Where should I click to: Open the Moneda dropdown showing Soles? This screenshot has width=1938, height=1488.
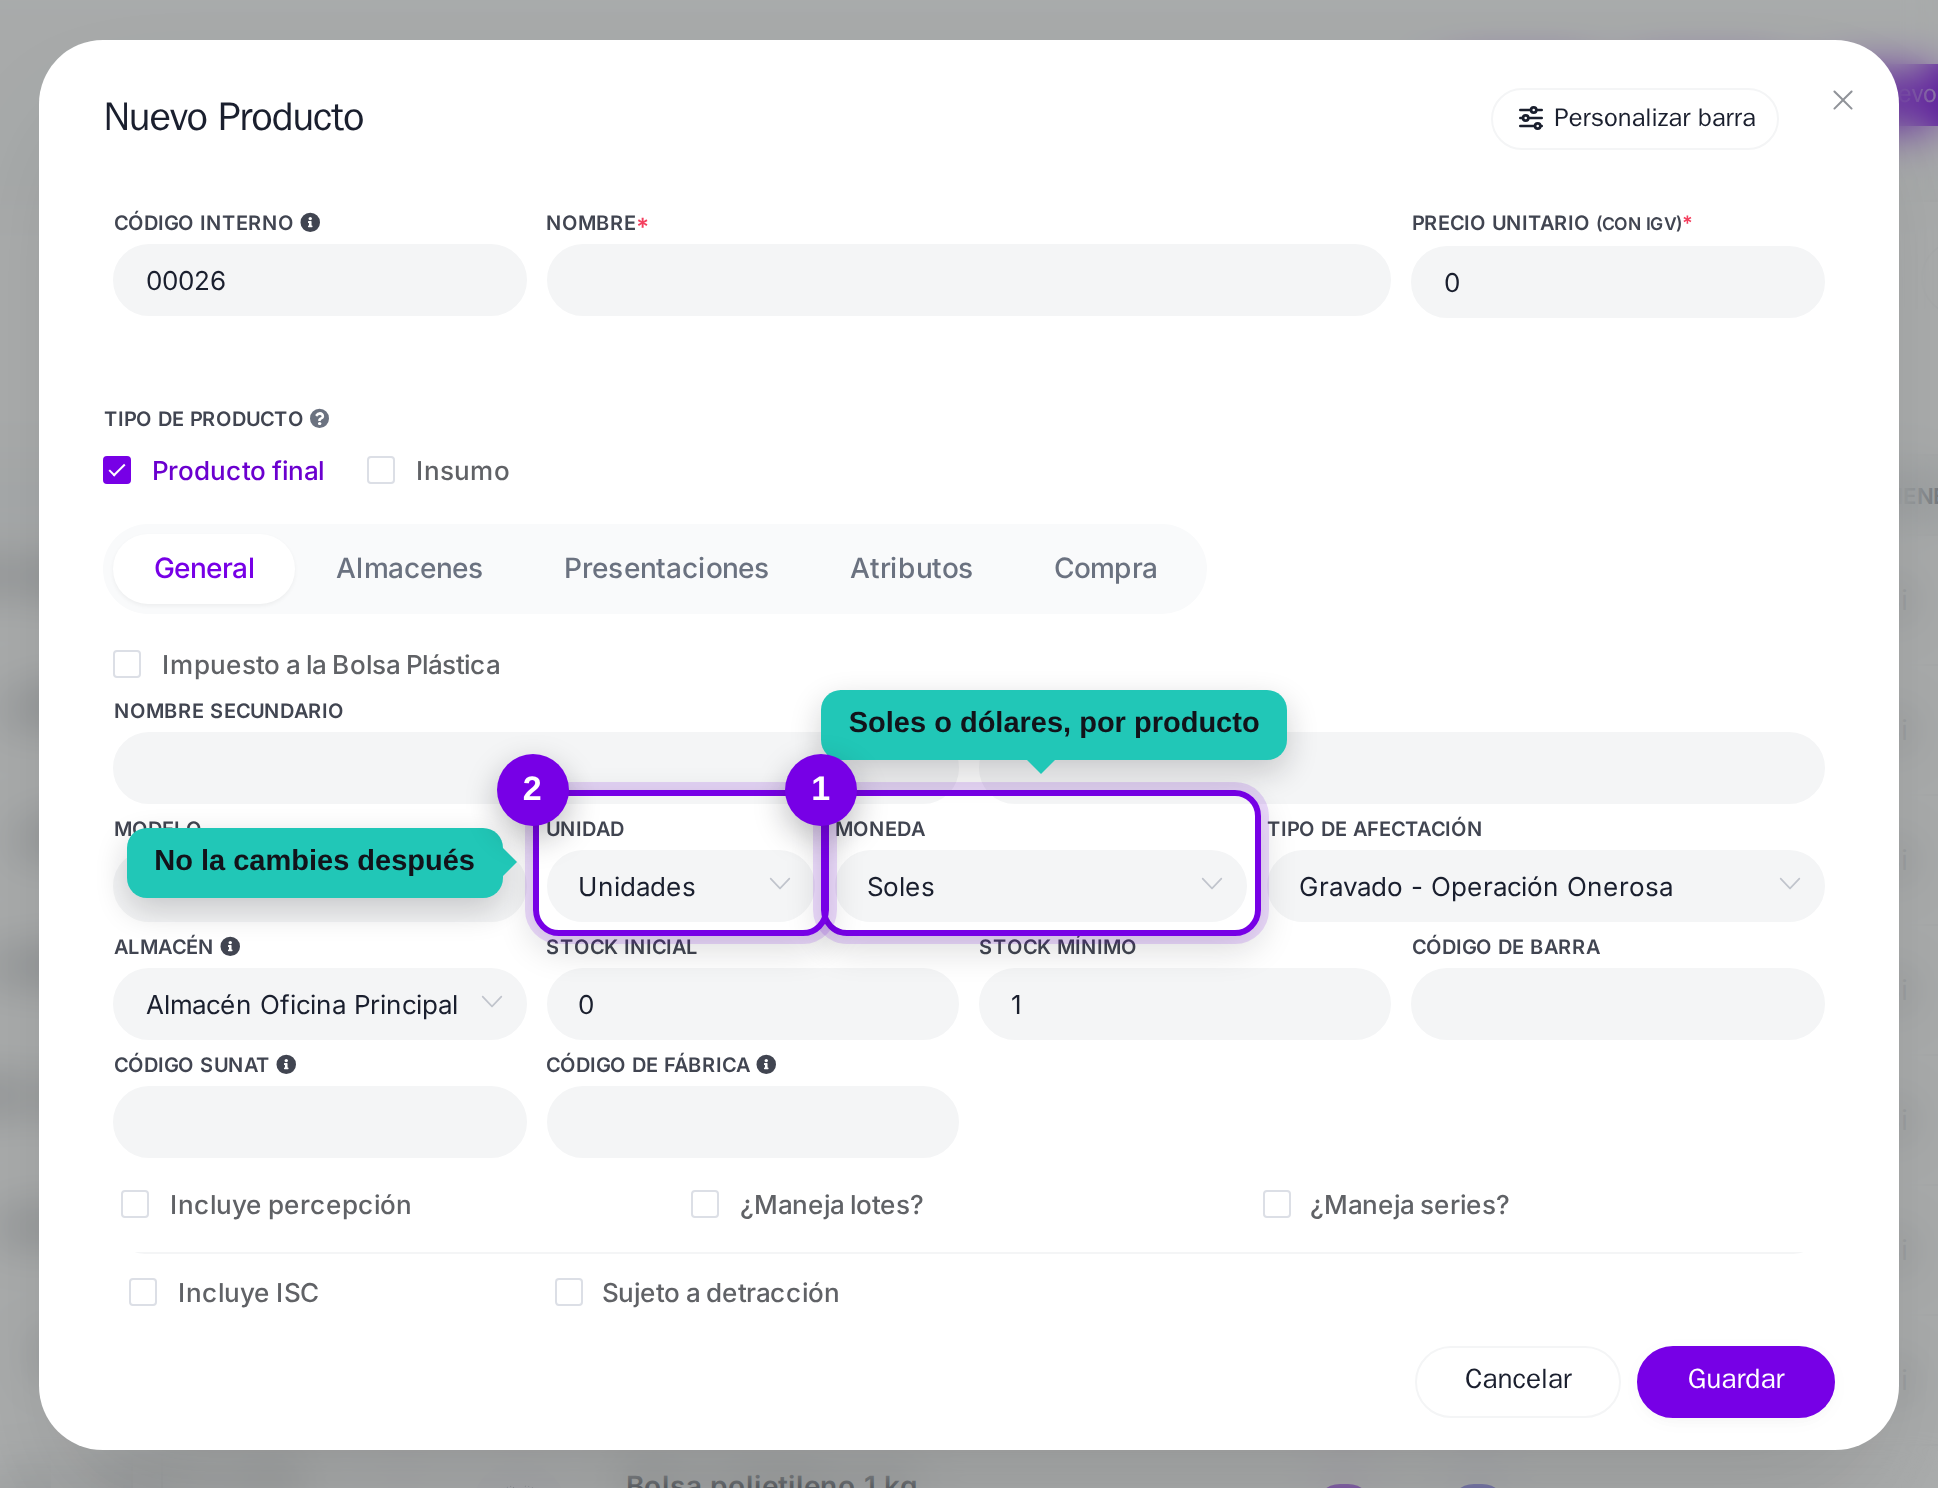(1041, 886)
